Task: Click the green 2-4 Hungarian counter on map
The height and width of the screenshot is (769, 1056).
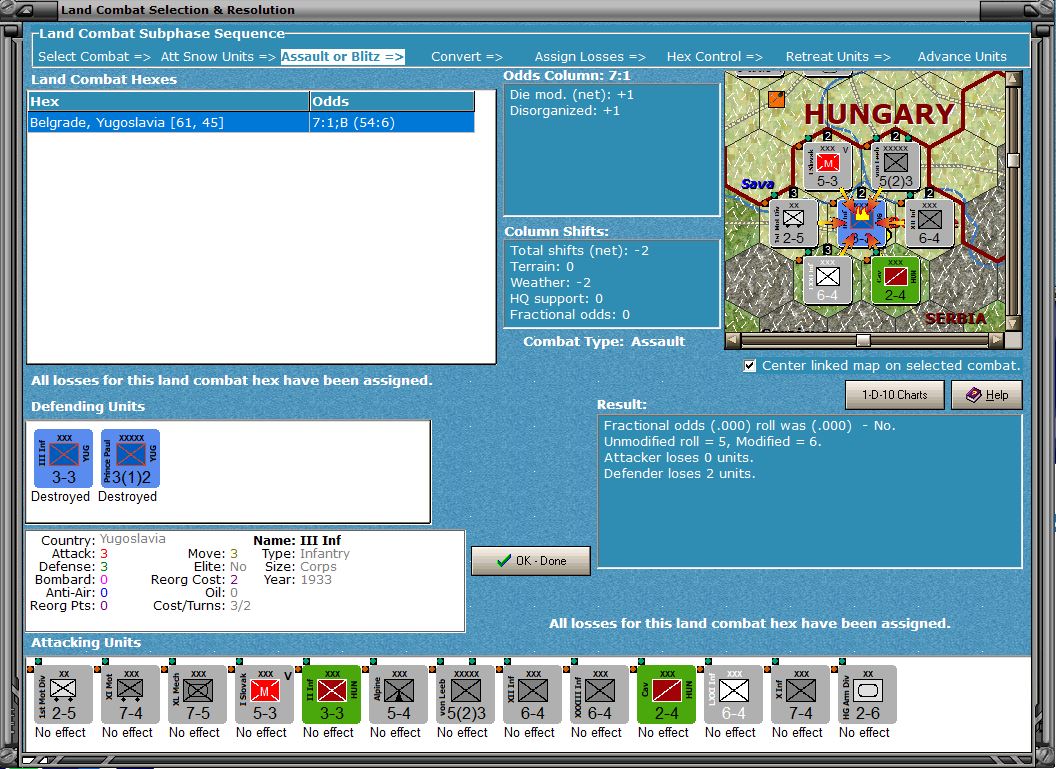Action: [895, 280]
